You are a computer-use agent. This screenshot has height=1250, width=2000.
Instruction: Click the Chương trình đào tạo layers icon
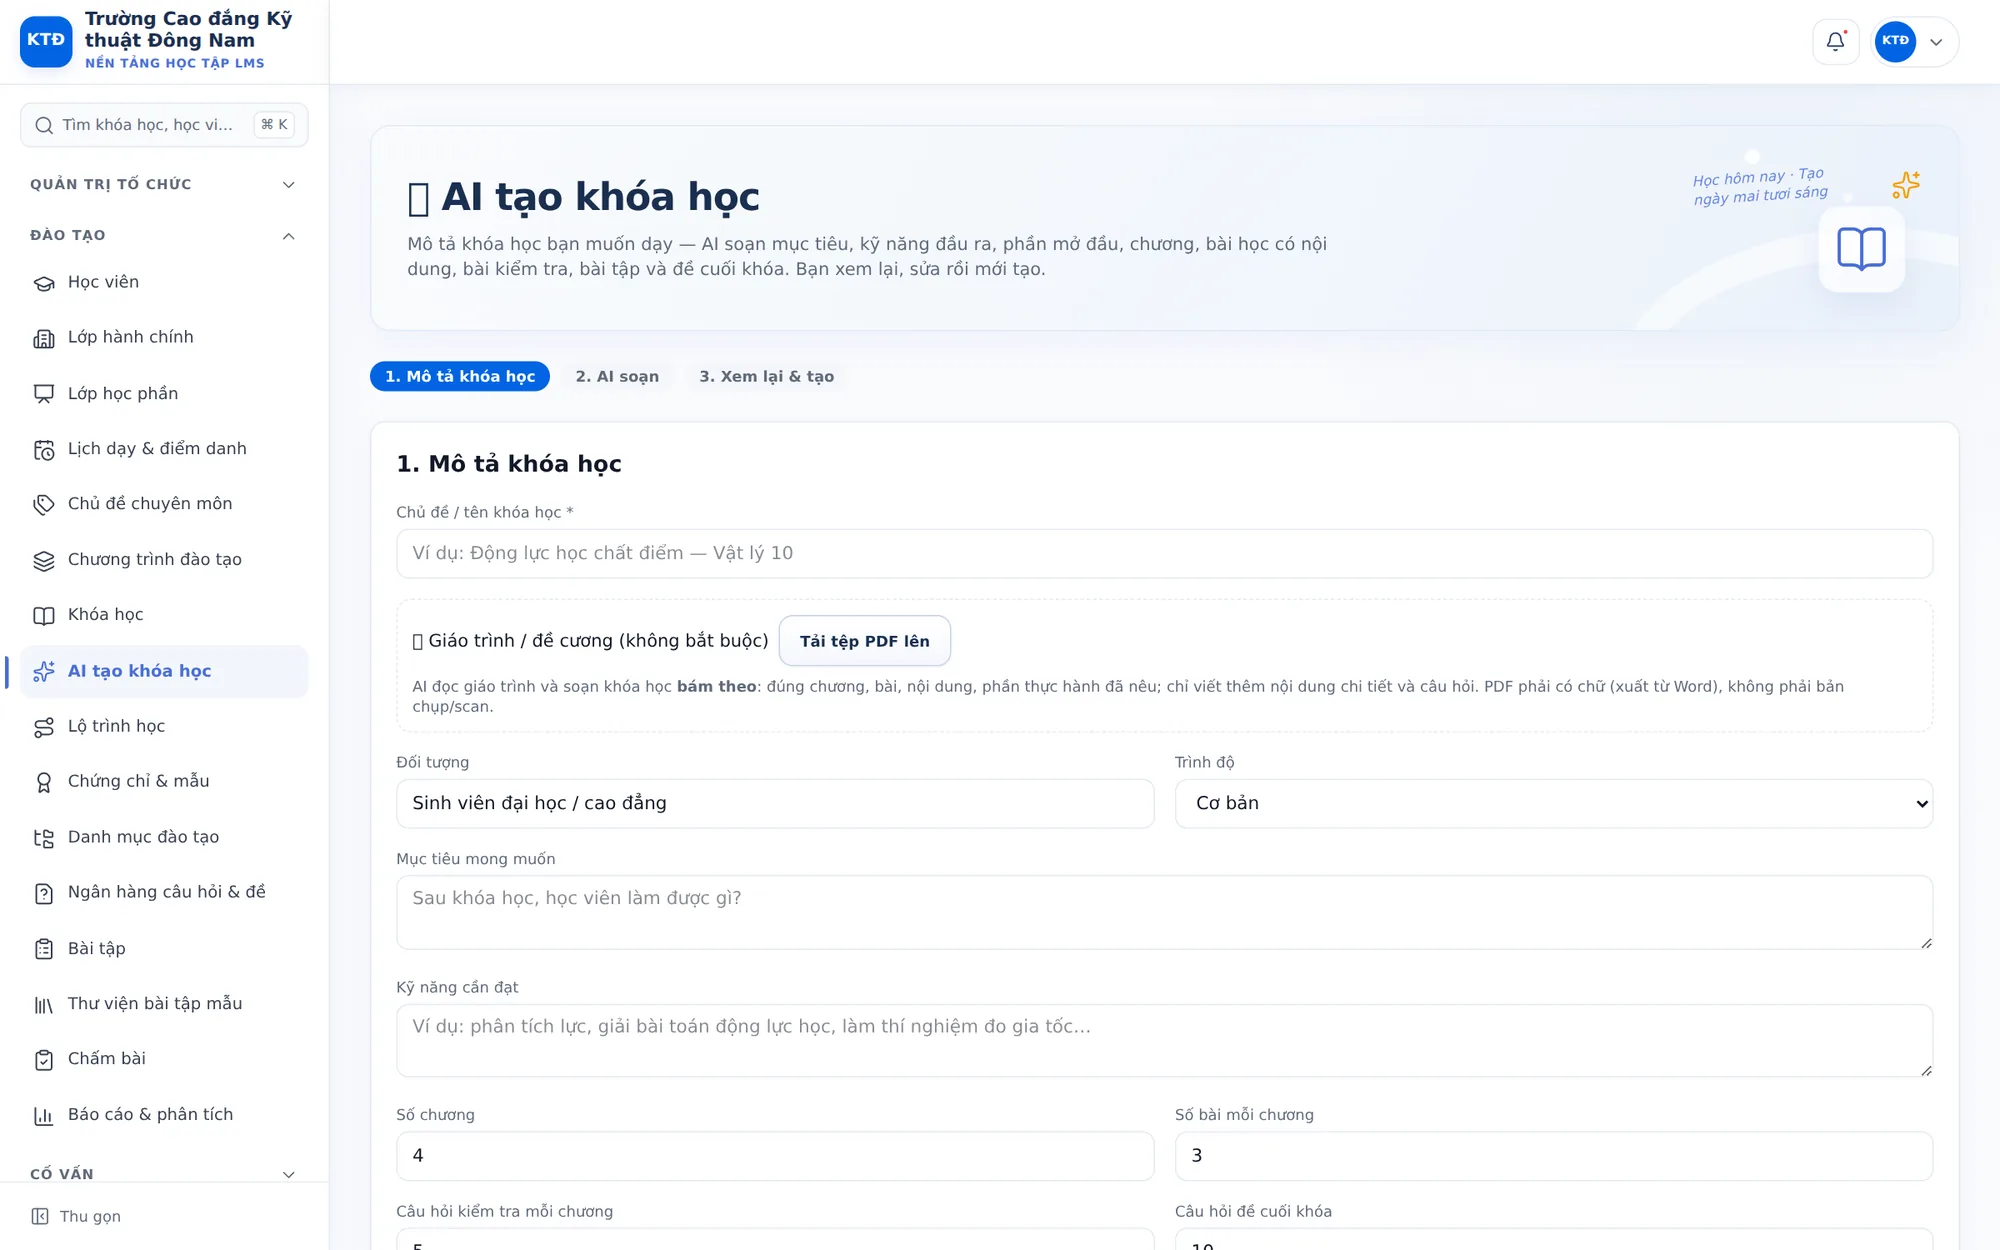[44, 560]
